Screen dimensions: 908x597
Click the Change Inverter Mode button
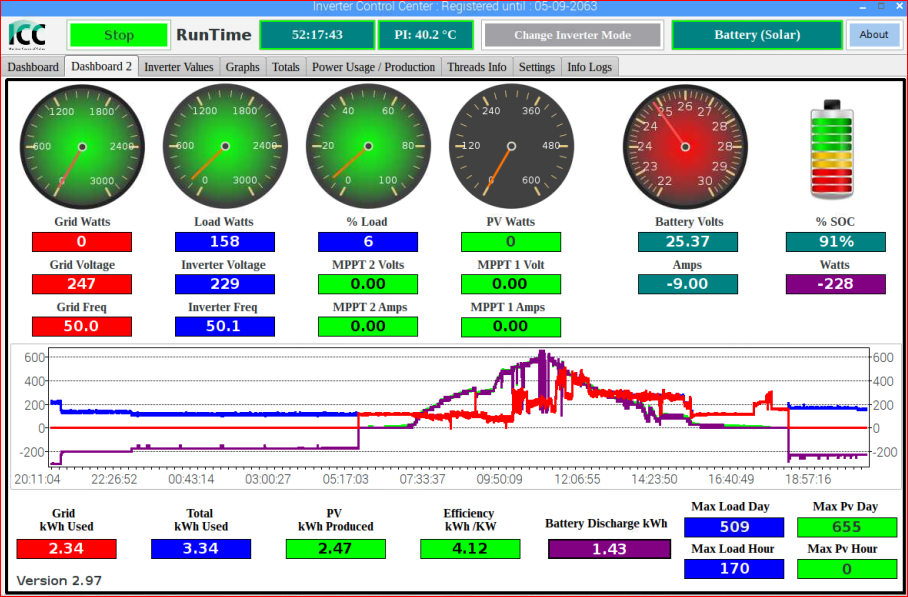[x=572, y=35]
